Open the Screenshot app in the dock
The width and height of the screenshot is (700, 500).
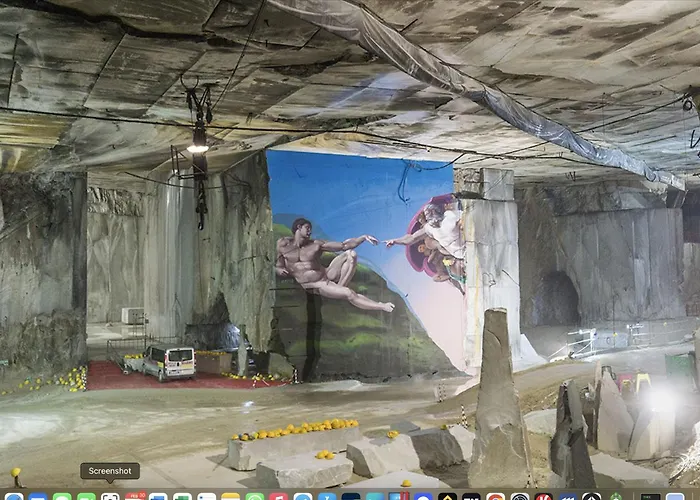pos(110,497)
